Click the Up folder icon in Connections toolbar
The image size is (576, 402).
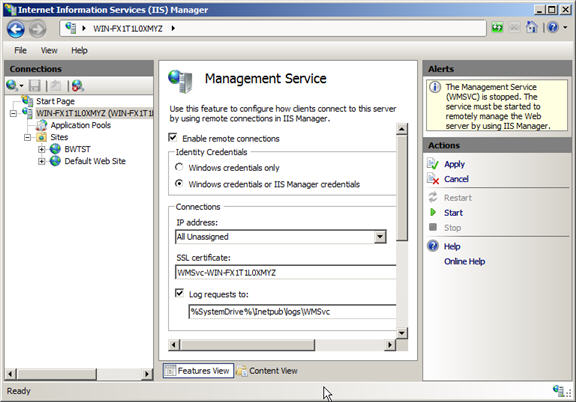coord(56,86)
